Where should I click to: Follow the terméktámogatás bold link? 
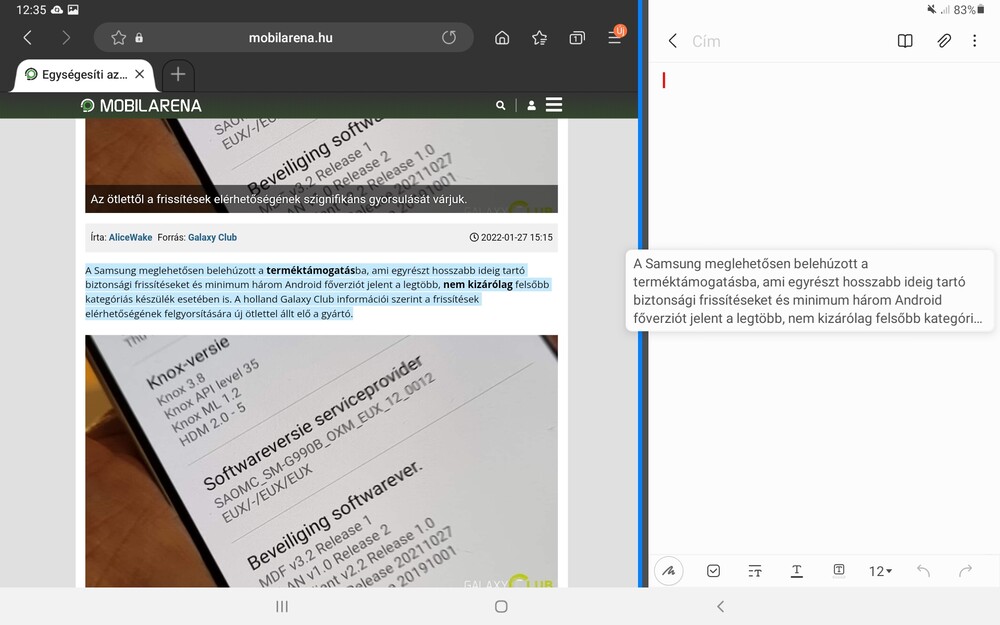coord(311,270)
